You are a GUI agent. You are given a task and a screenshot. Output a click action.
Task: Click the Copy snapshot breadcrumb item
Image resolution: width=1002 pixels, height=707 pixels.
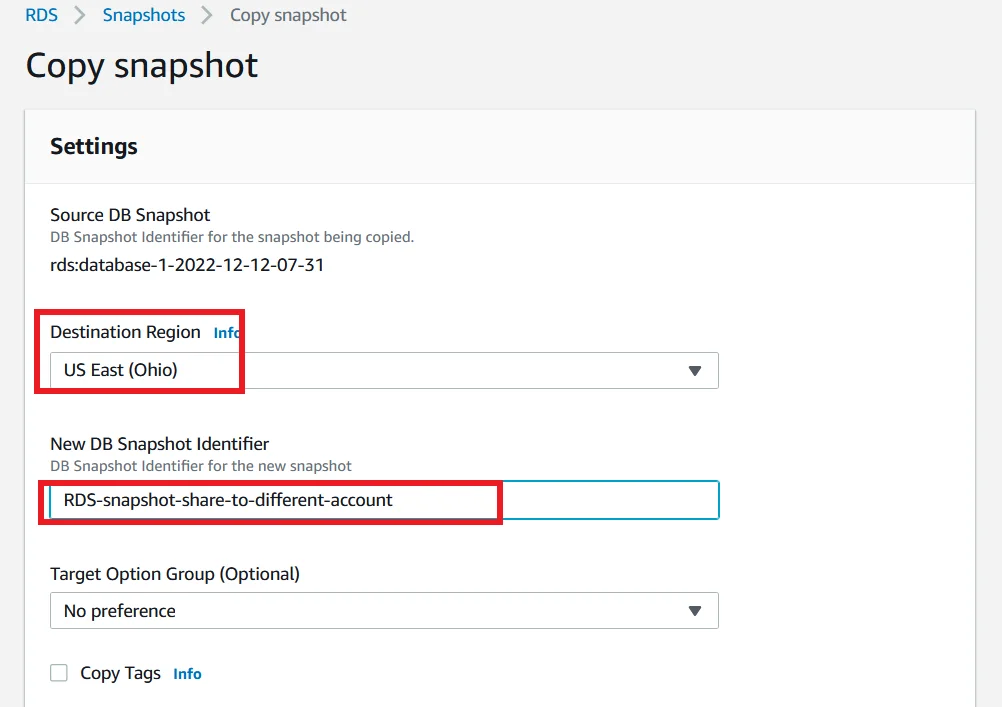point(288,15)
